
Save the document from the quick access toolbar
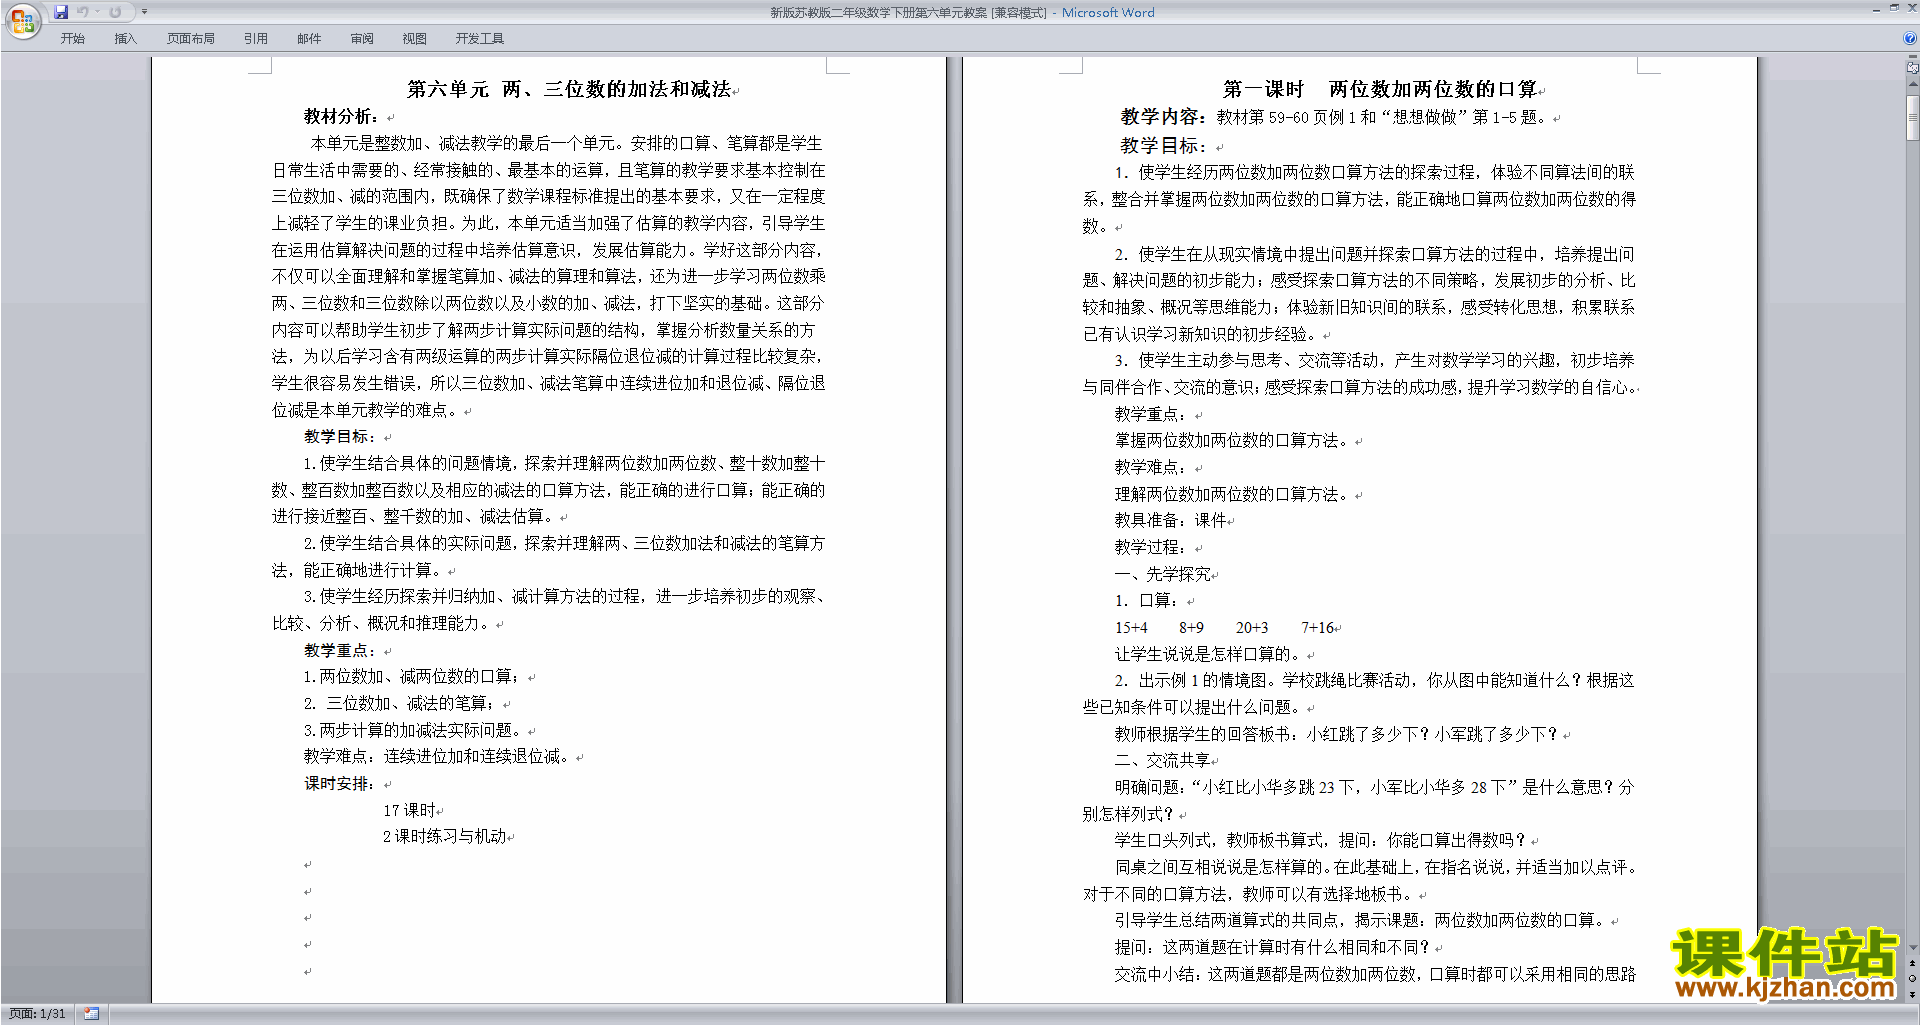61,12
